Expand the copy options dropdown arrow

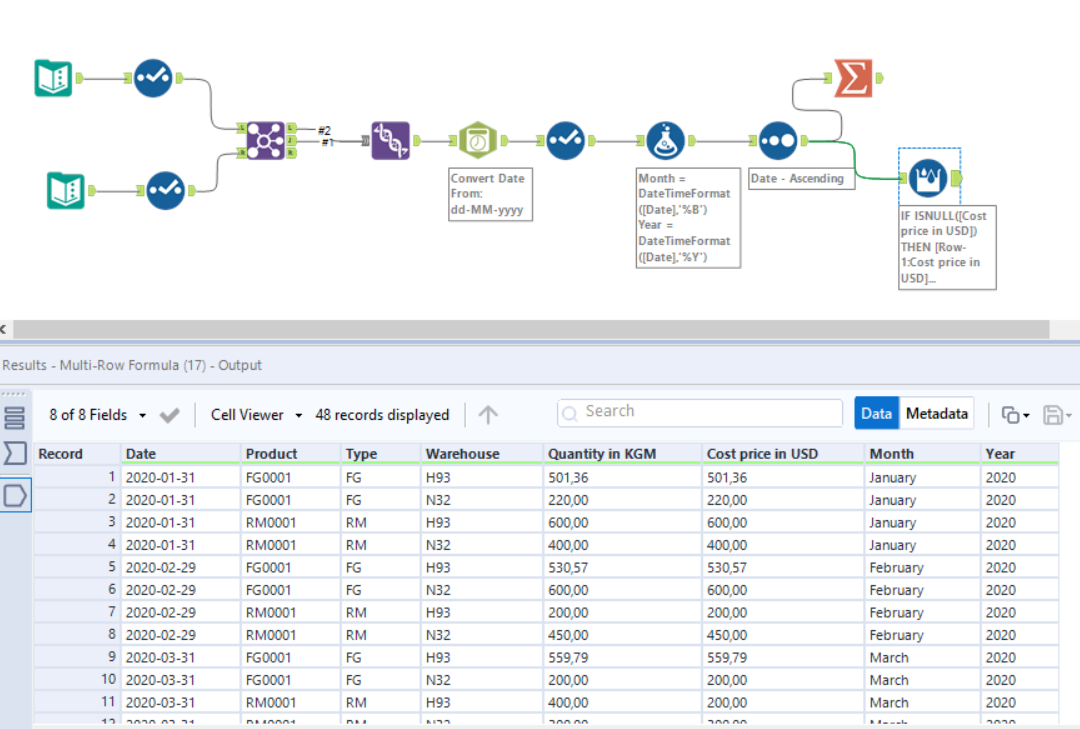tap(1026, 415)
